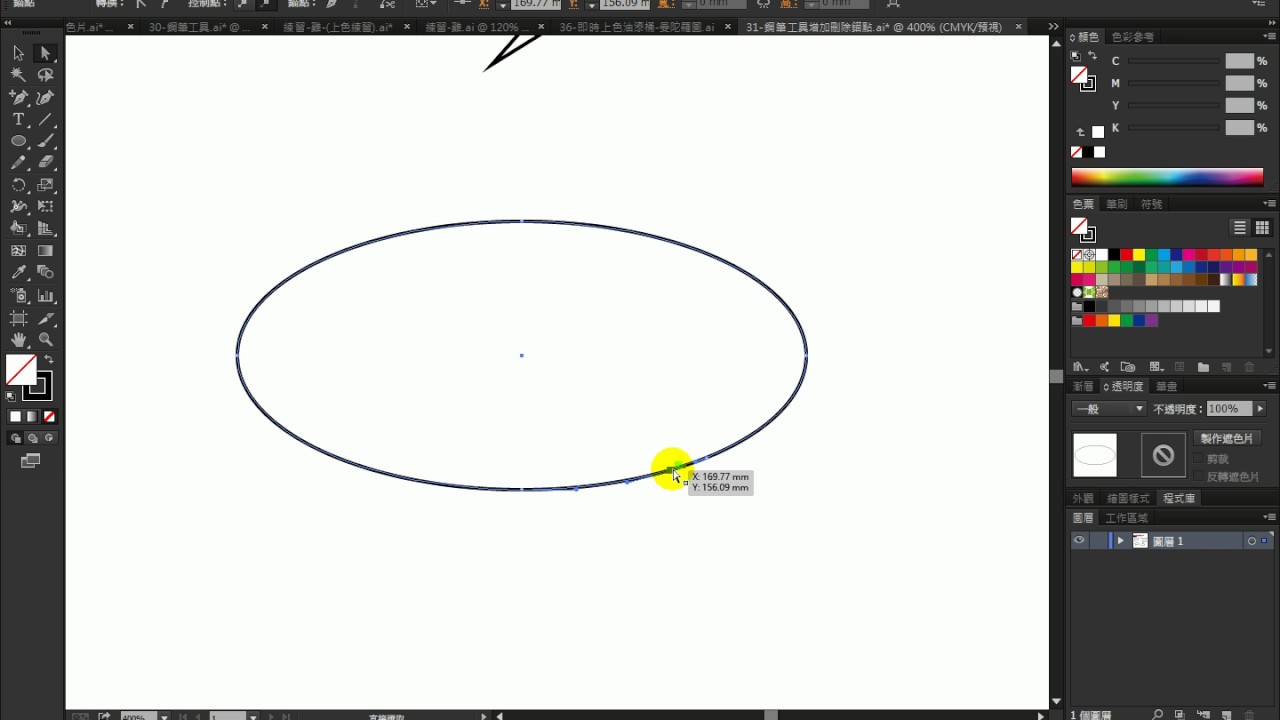
Task: Expand the 圖層 1 layer contents
Action: 1120,541
